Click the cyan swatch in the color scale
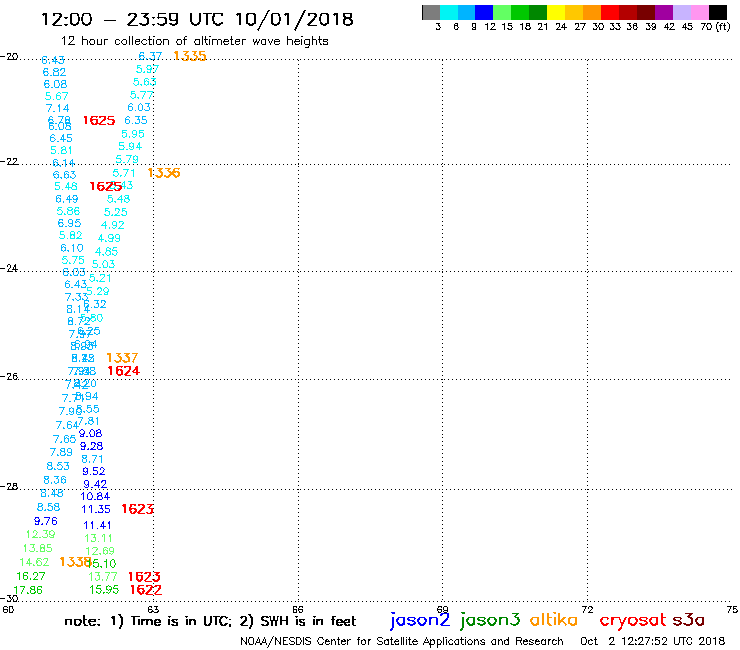 pos(449,12)
